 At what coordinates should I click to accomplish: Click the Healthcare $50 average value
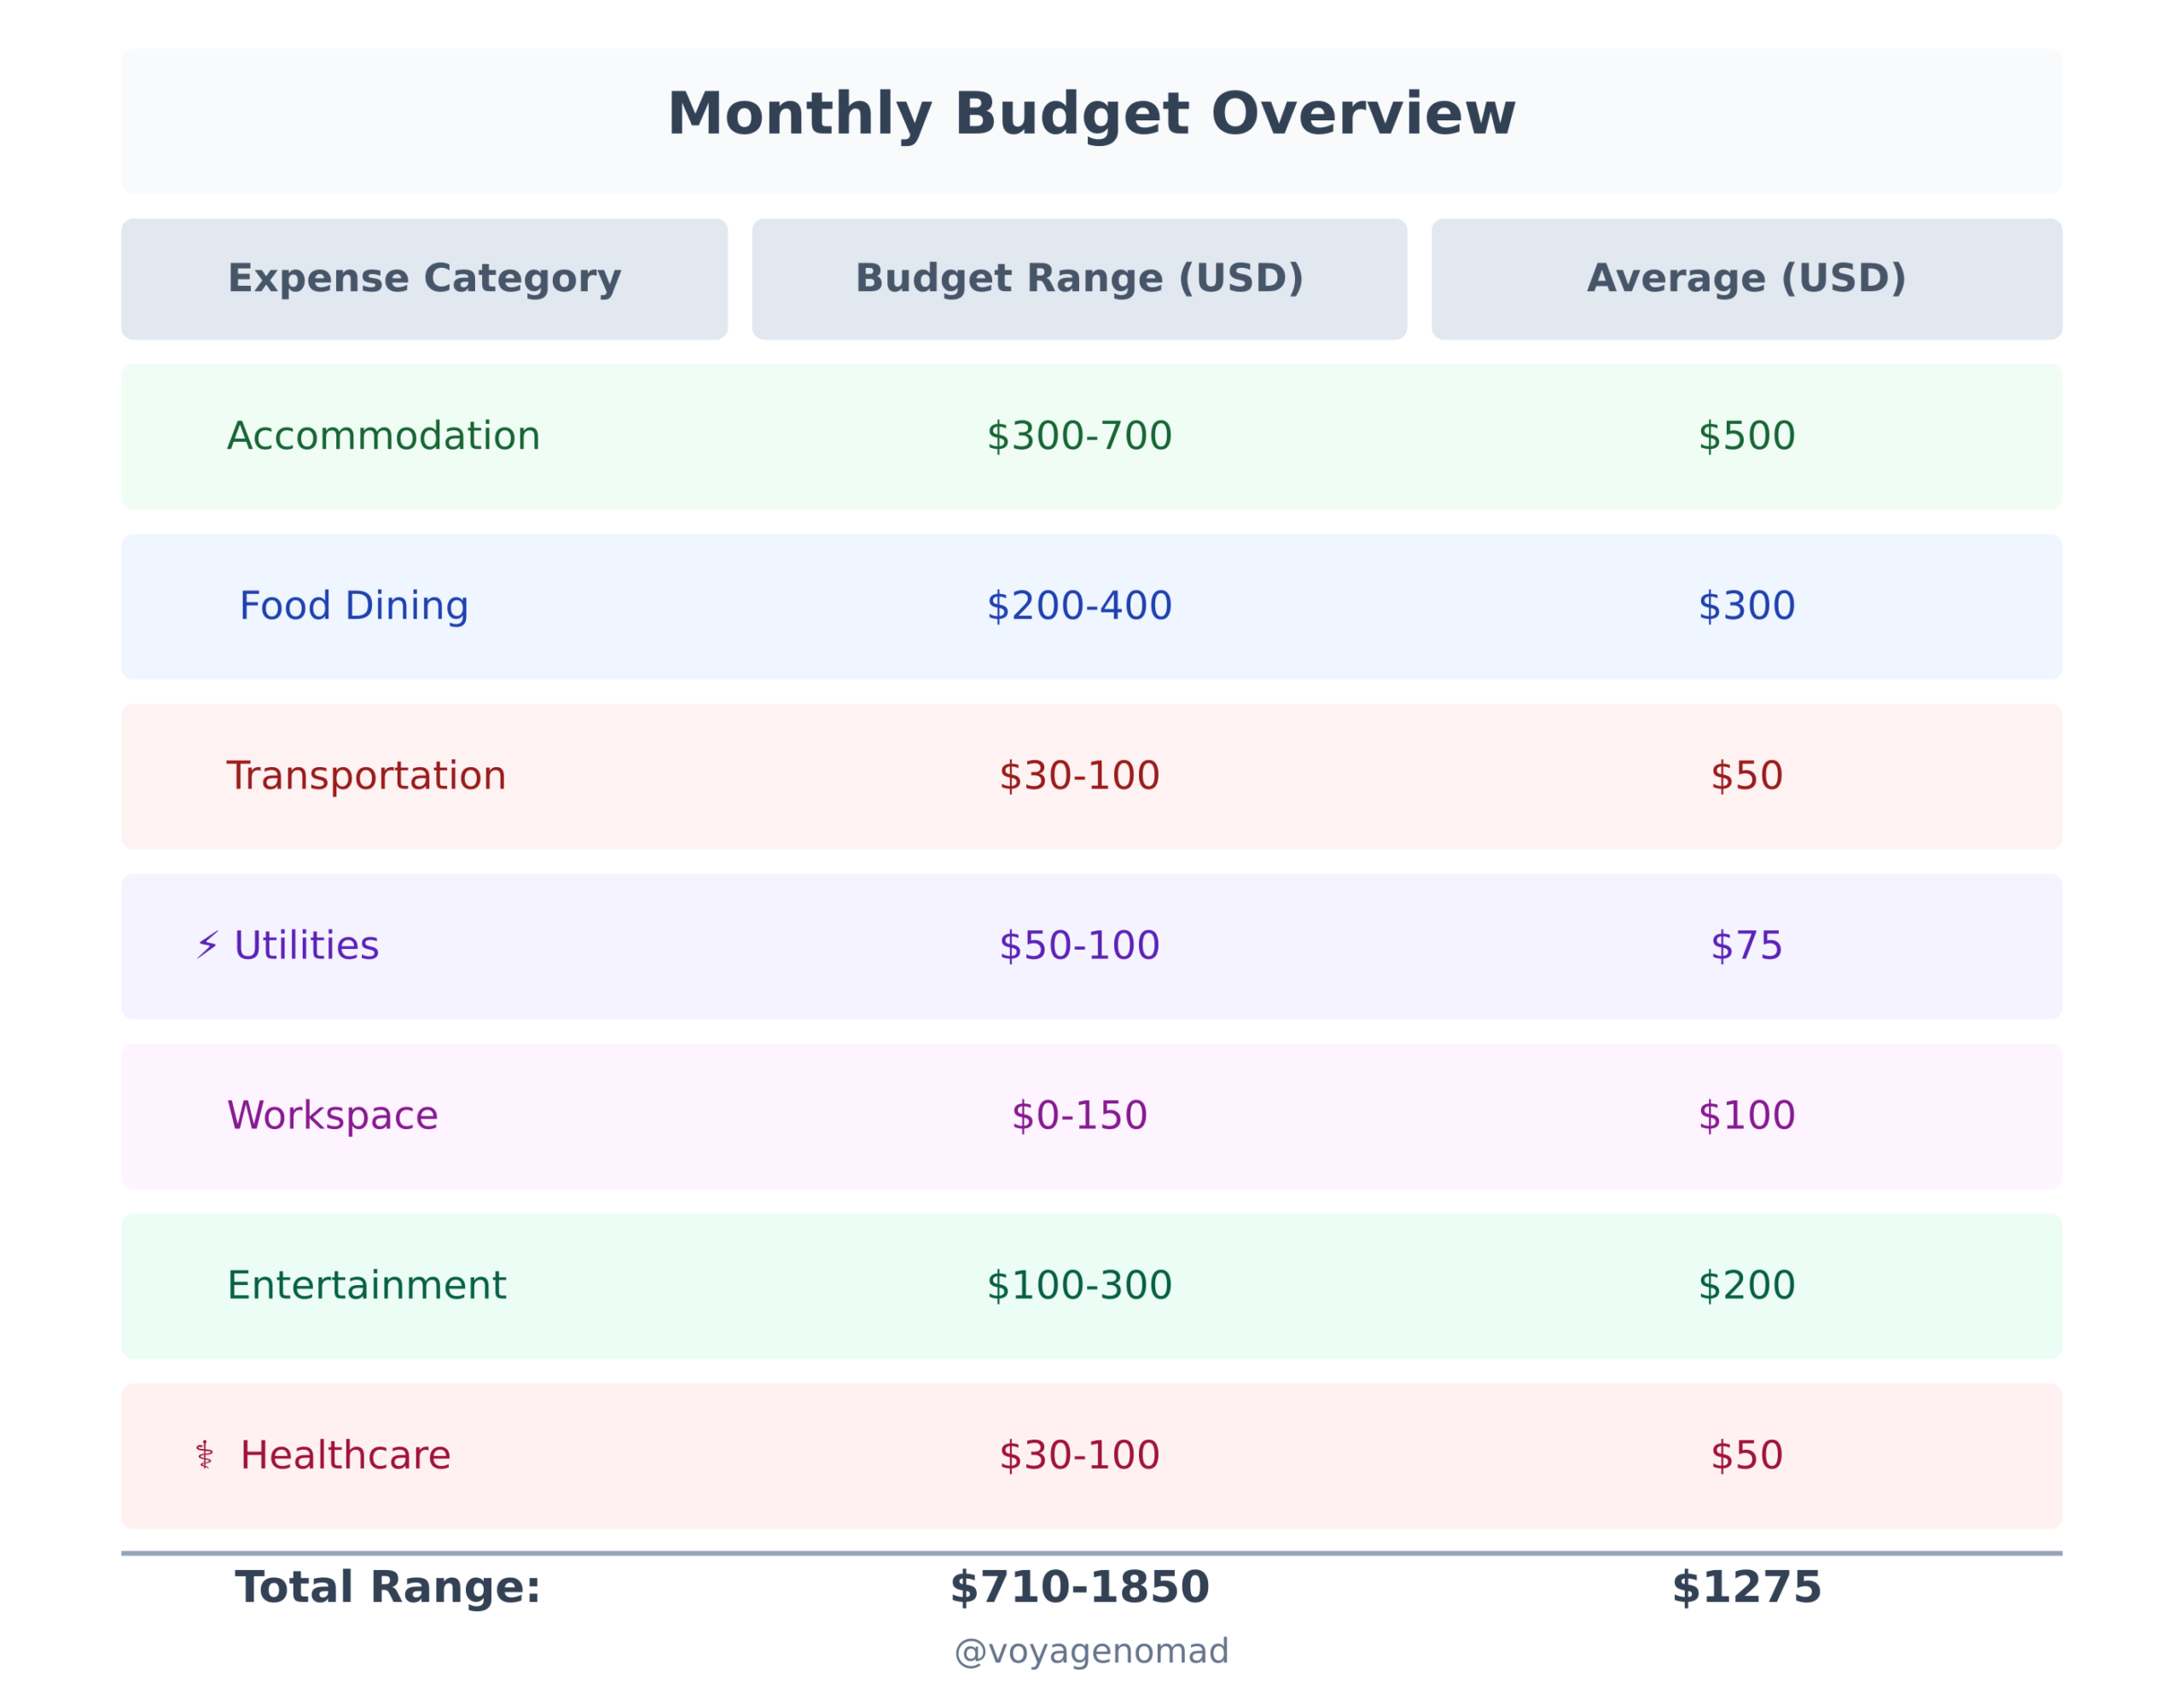pyautogui.click(x=1746, y=1456)
